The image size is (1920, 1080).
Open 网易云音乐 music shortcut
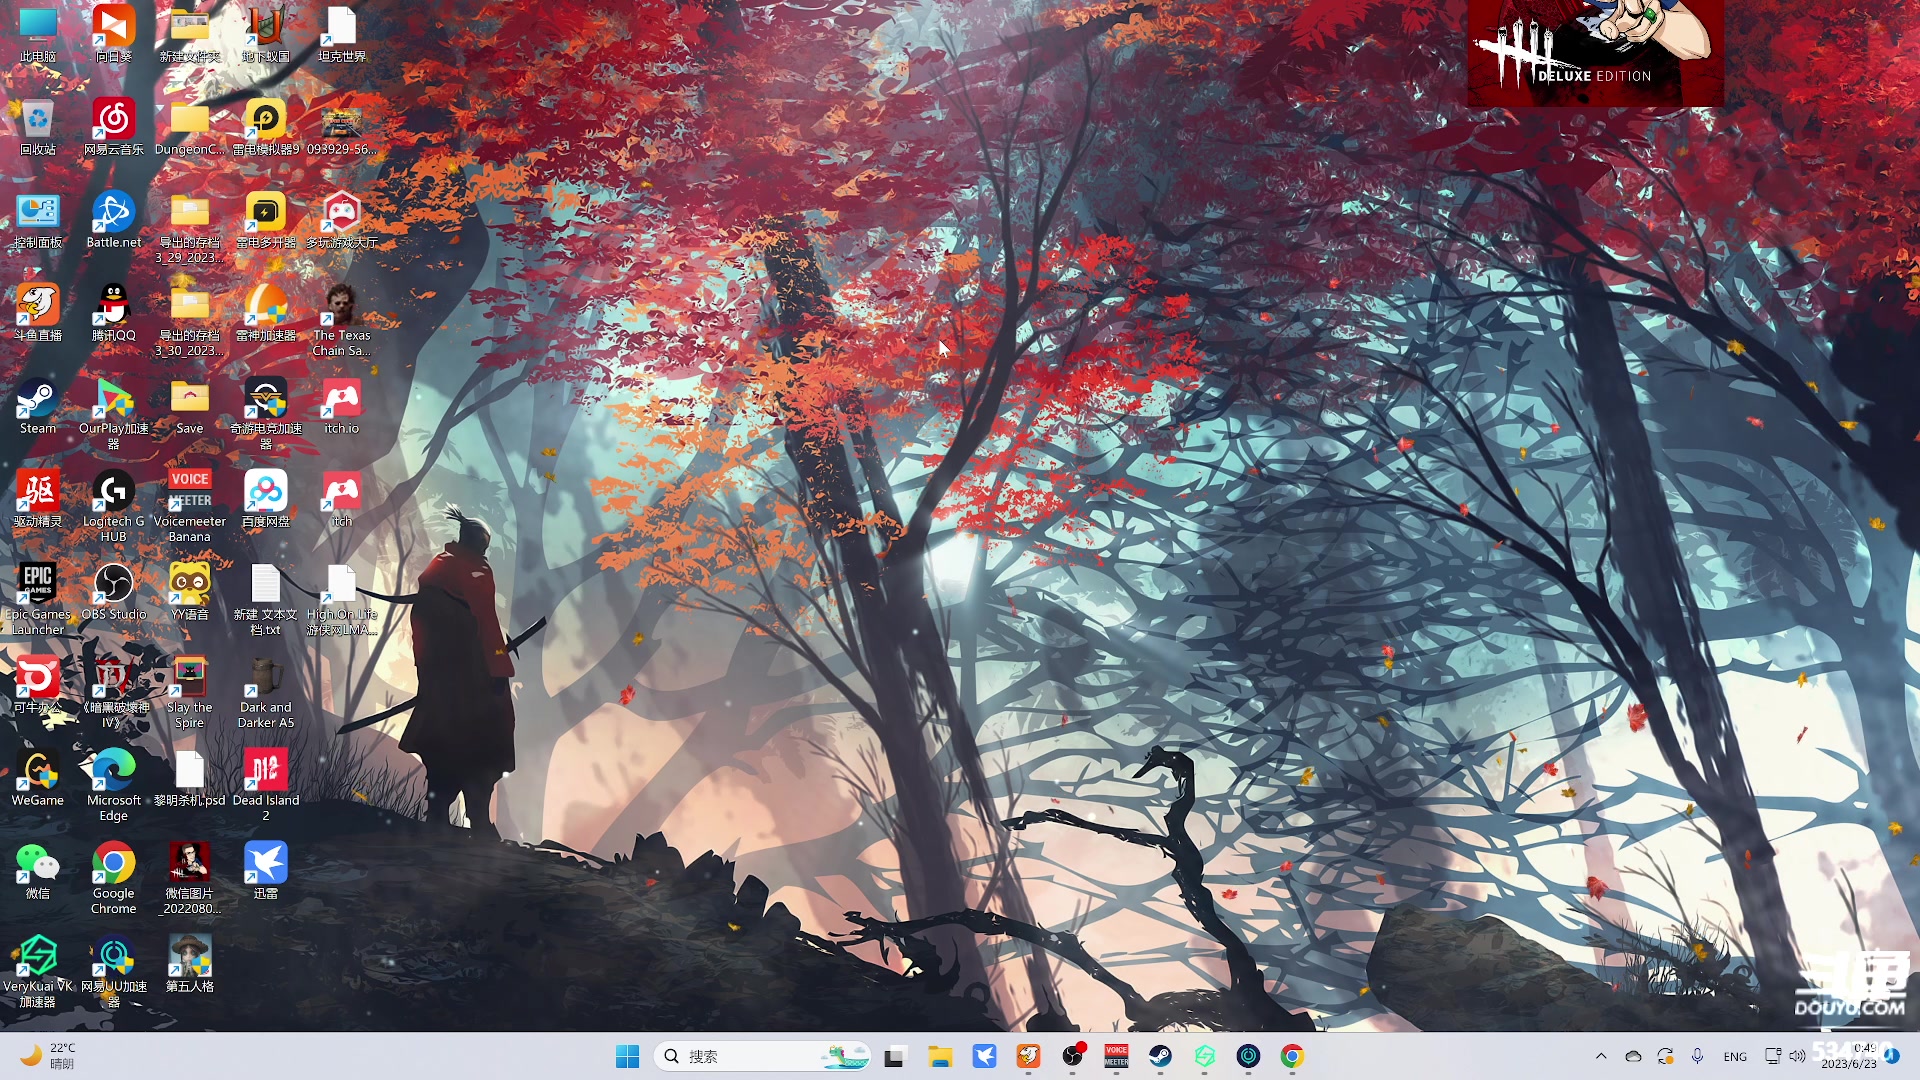(114, 128)
